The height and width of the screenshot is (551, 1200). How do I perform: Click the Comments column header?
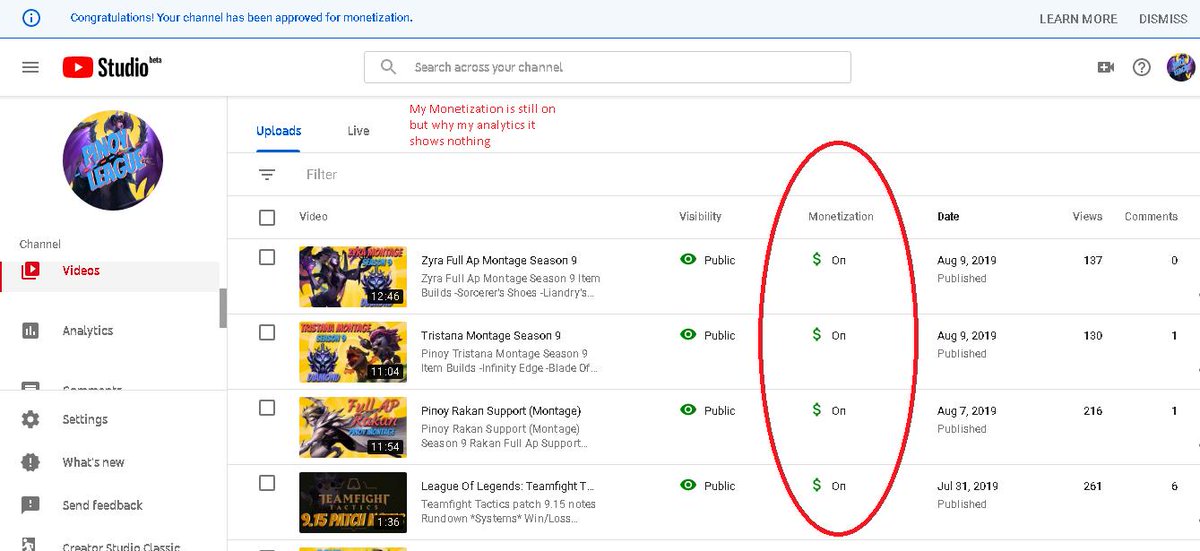(1151, 216)
